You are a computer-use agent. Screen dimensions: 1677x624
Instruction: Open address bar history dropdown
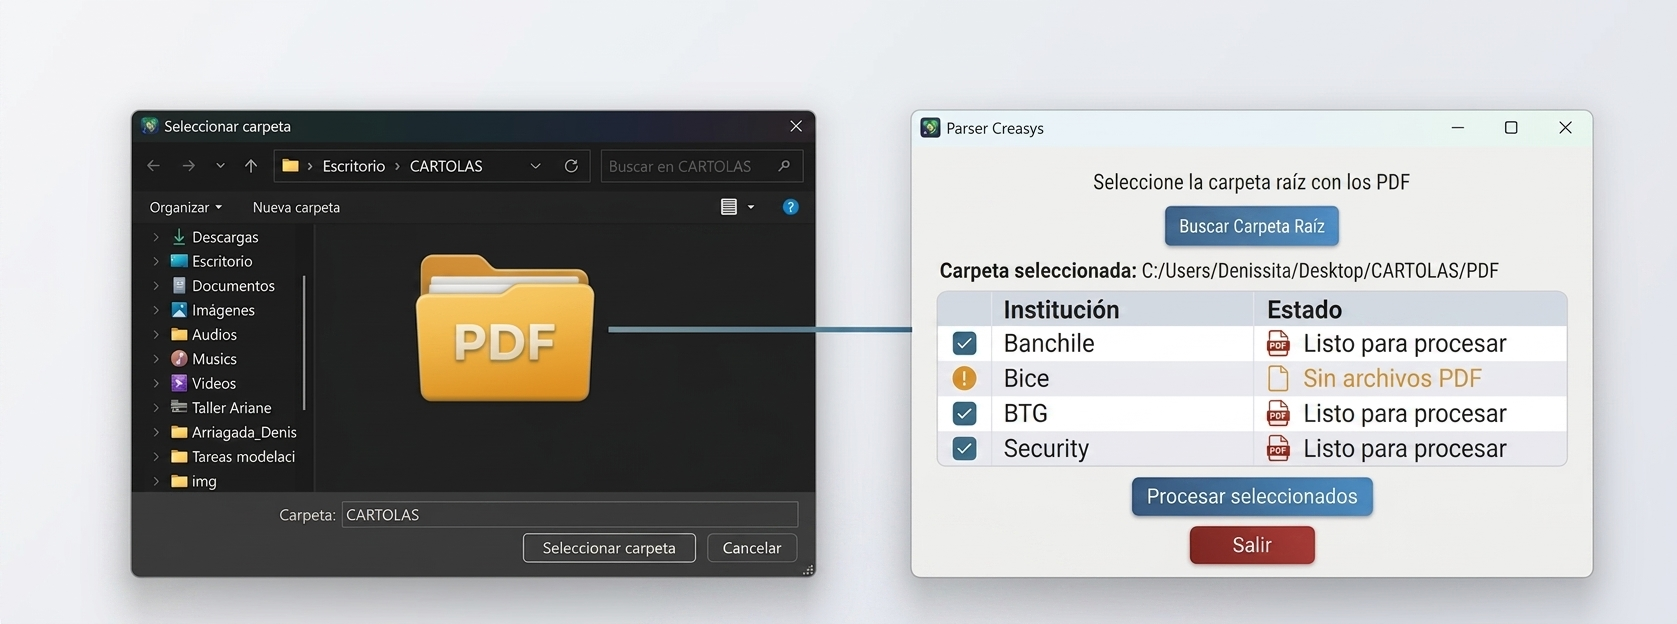[536, 166]
